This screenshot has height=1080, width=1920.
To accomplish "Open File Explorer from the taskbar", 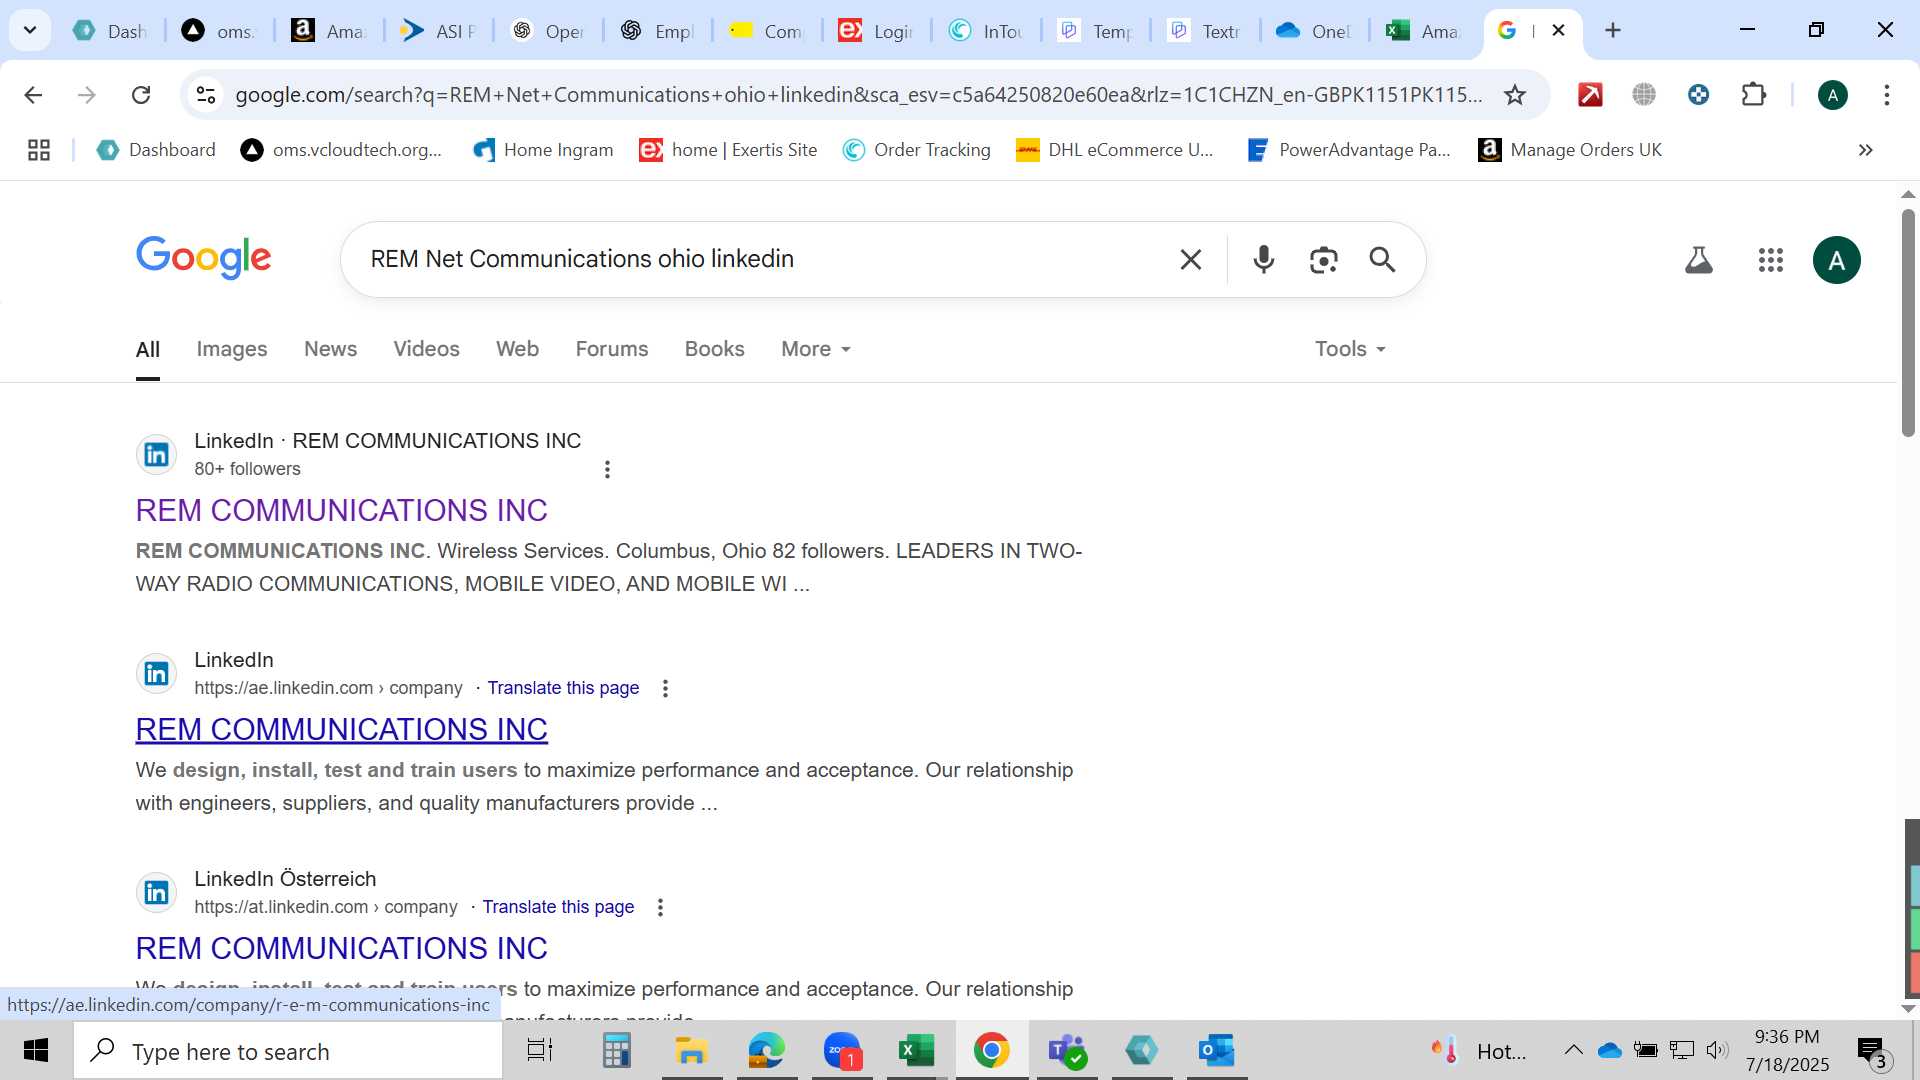I will (x=691, y=1051).
